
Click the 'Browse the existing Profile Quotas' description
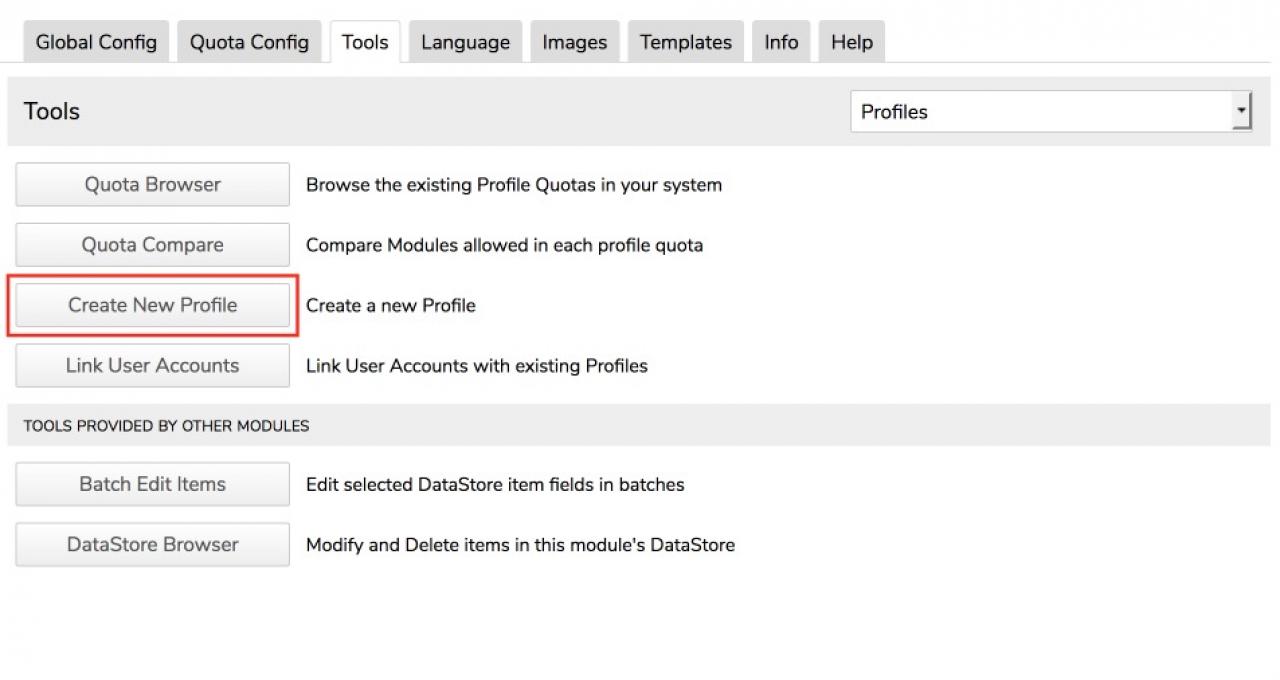tap(513, 185)
